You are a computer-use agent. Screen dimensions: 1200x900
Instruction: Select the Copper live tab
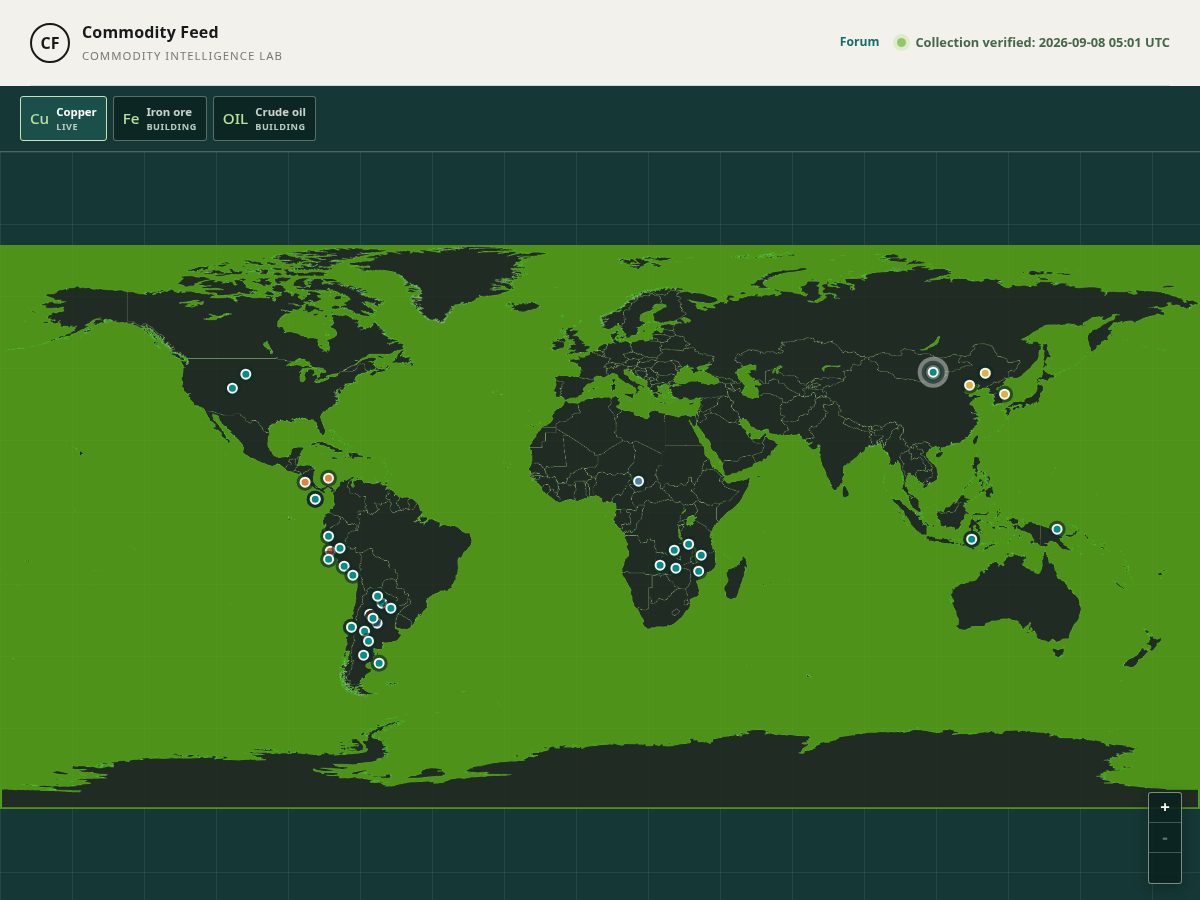[63, 119]
